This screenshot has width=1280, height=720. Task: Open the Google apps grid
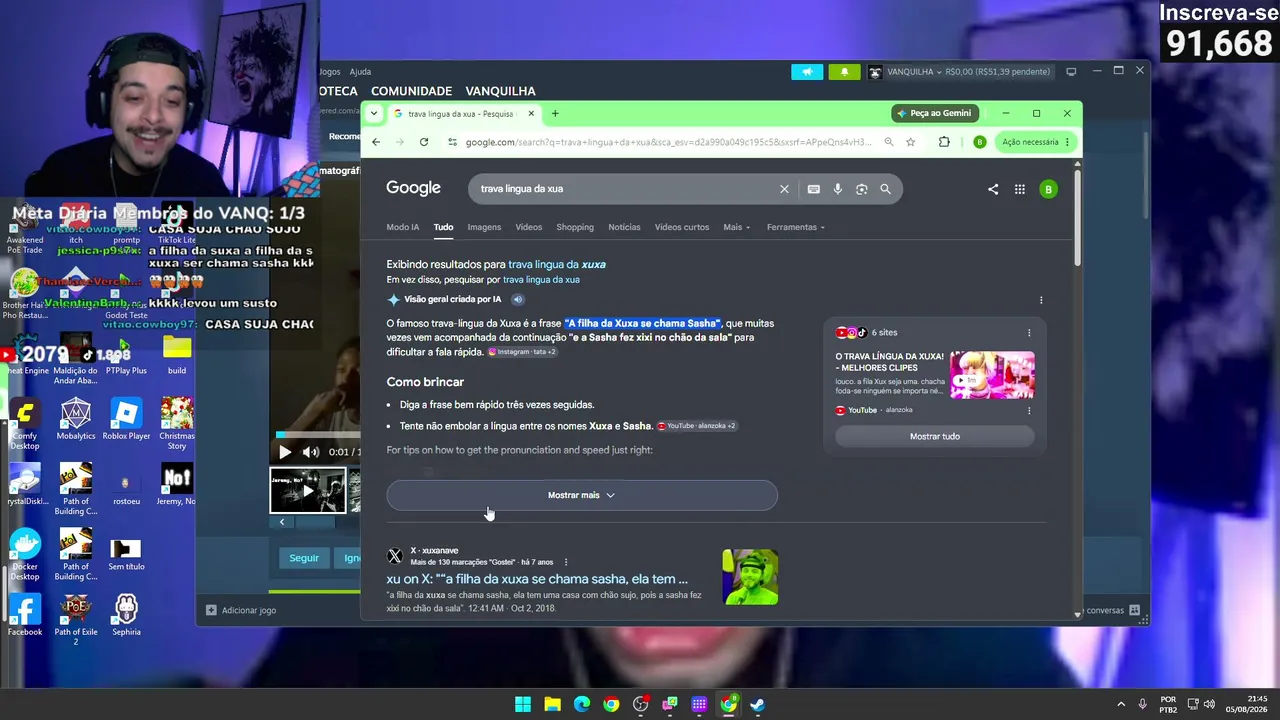click(x=1020, y=189)
